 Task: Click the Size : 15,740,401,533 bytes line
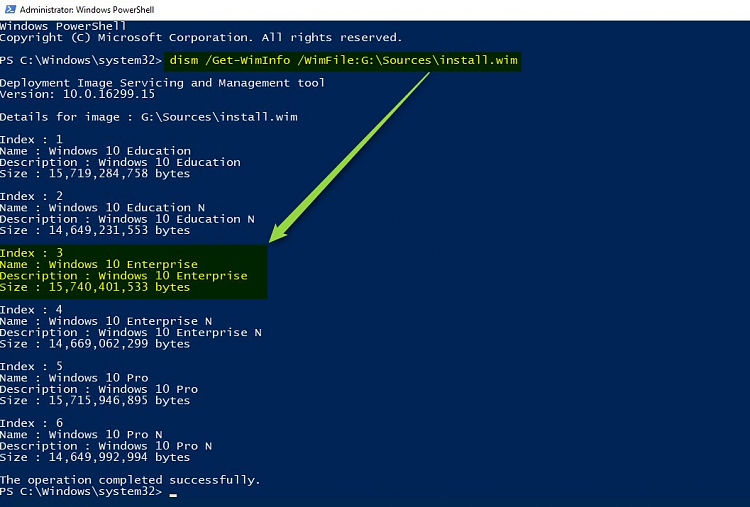[95, 287]
